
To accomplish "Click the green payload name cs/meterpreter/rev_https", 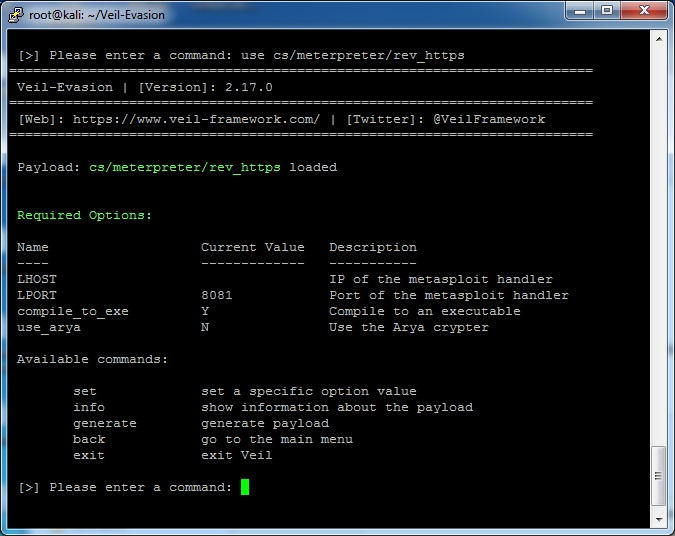I will pos(185,167).
